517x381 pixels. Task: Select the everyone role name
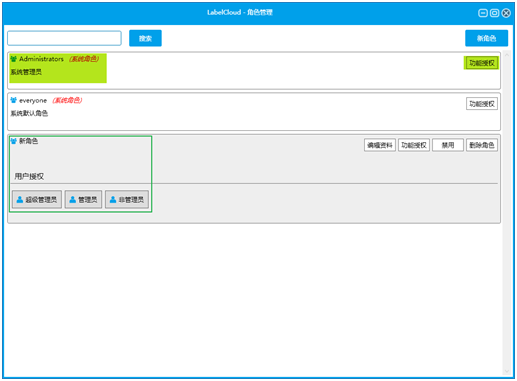point(33,100)
